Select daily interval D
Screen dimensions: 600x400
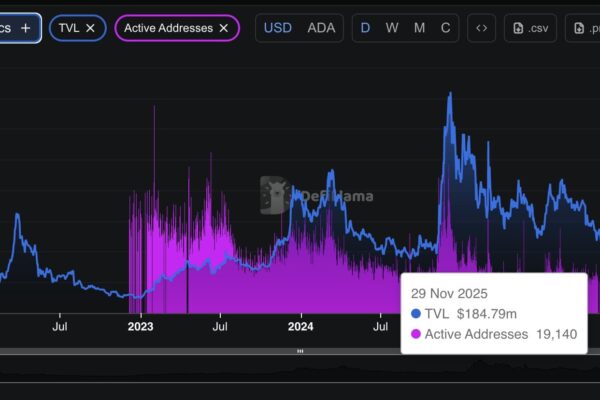365,28
